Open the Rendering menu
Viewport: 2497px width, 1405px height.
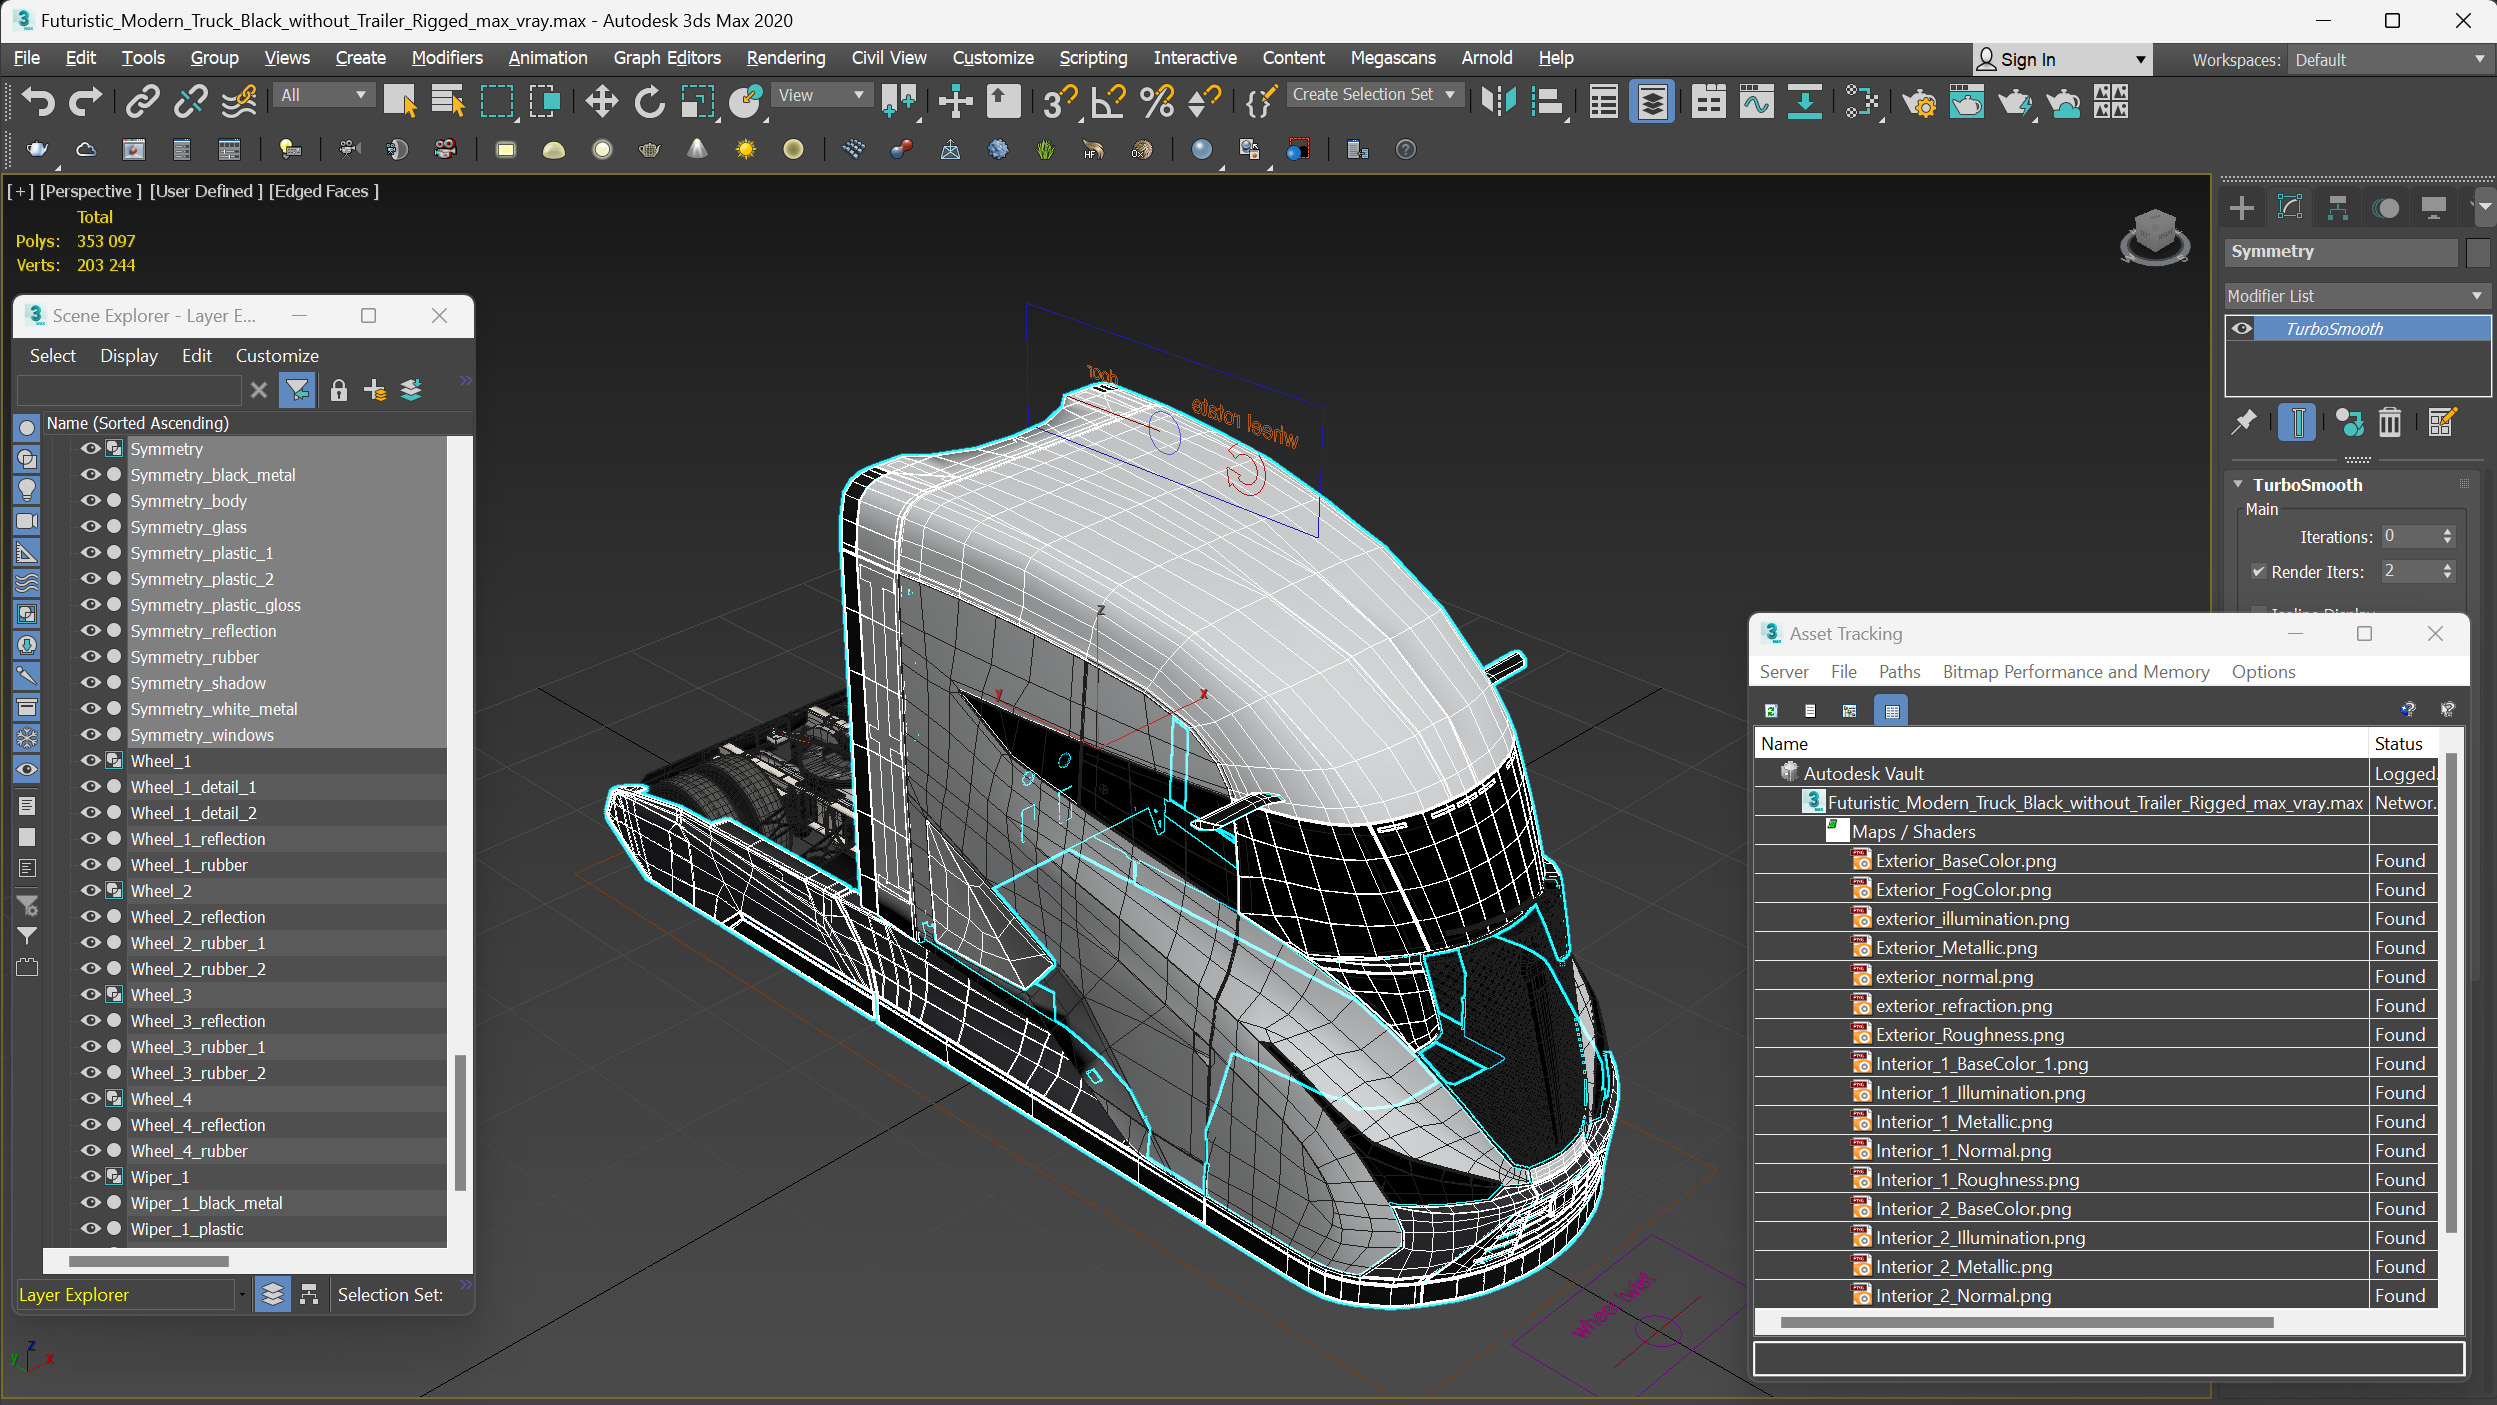pos(786,58)
